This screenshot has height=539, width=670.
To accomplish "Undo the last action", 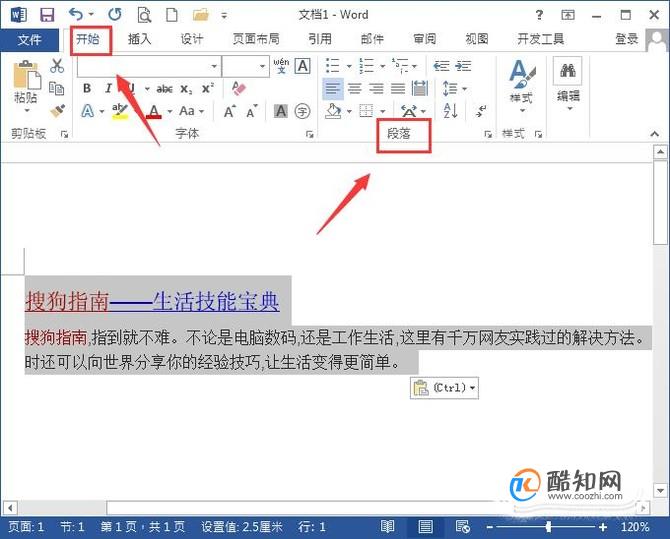I will pyautogui.click(x=76, y=15).
